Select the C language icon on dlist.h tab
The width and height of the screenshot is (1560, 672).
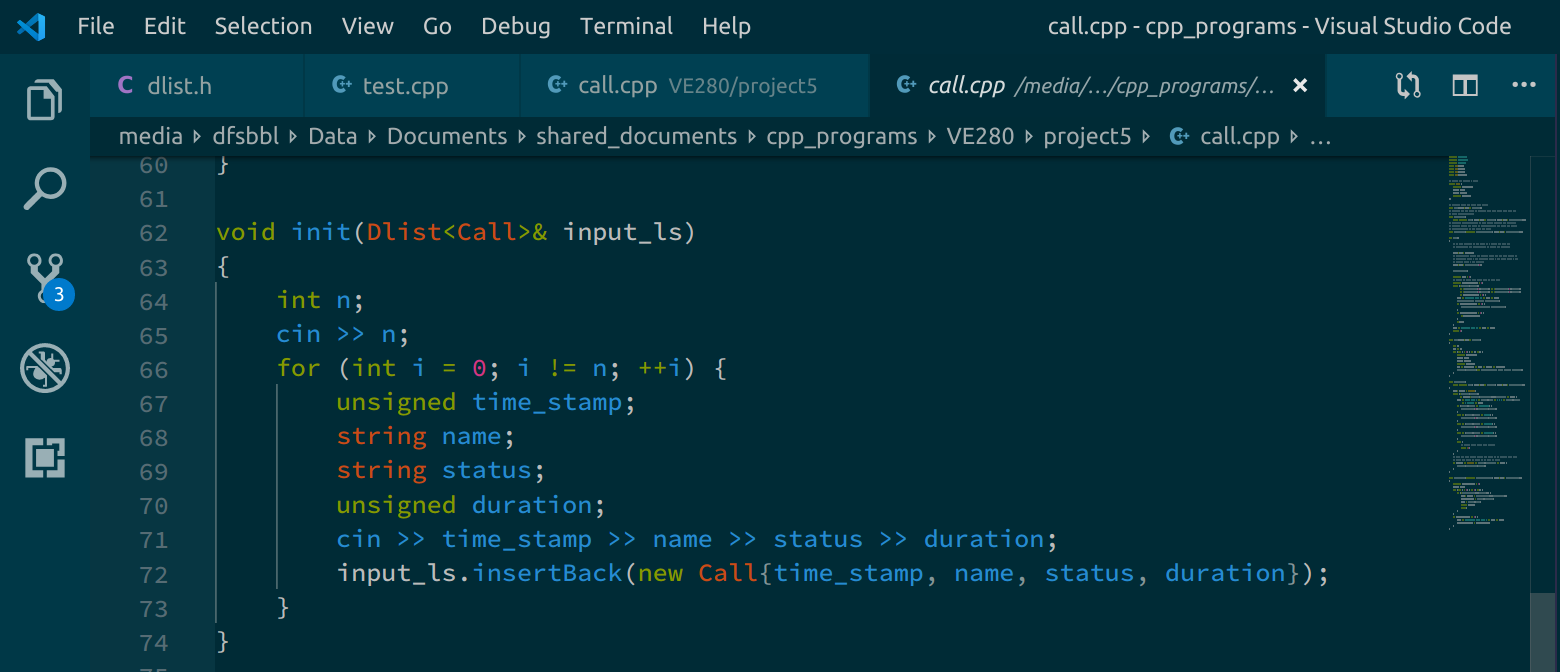coord(126,85)
